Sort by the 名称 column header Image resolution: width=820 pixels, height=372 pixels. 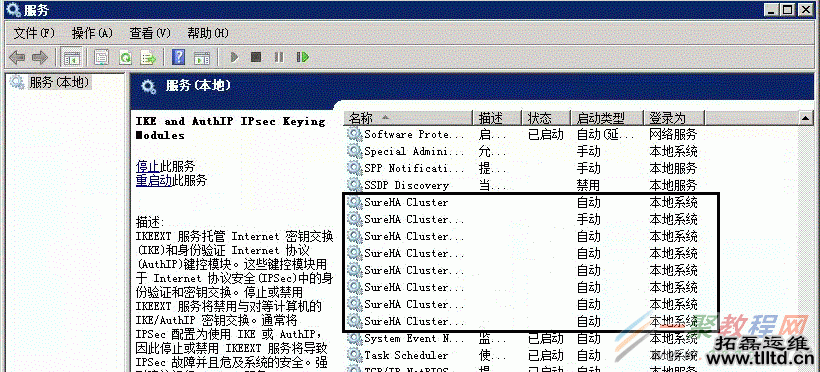pyautogui.click(x=408, y=118)
